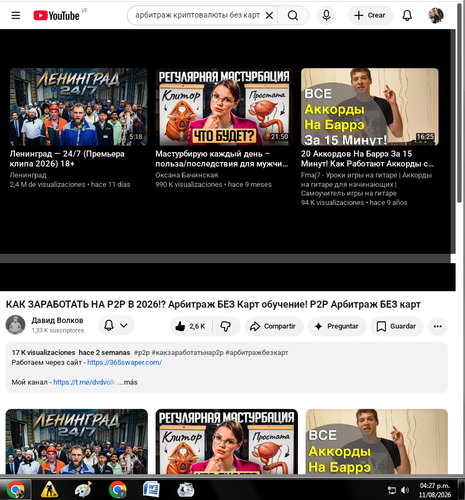Viewport: 465px width, 500px height.
Task: Open lower Ленинград 24/7 video thumbnail below description
Action: 77,441
